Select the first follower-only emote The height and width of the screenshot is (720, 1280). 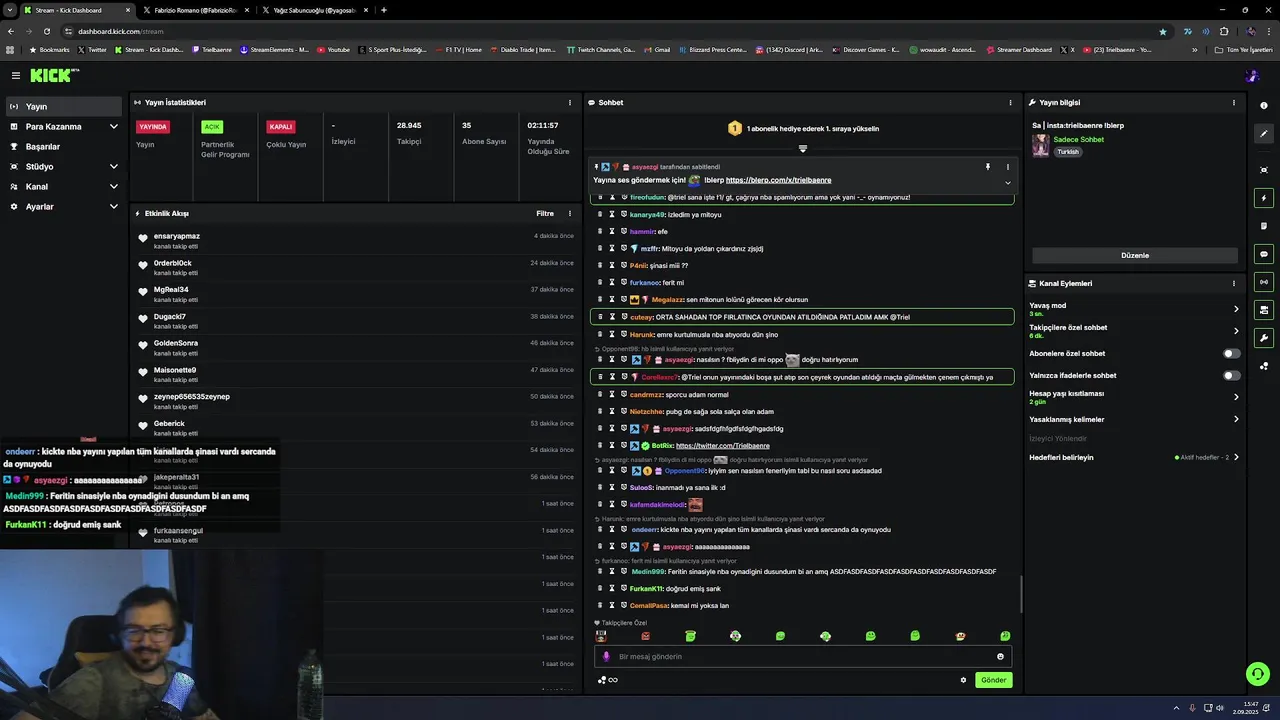(x=601, y=636)
